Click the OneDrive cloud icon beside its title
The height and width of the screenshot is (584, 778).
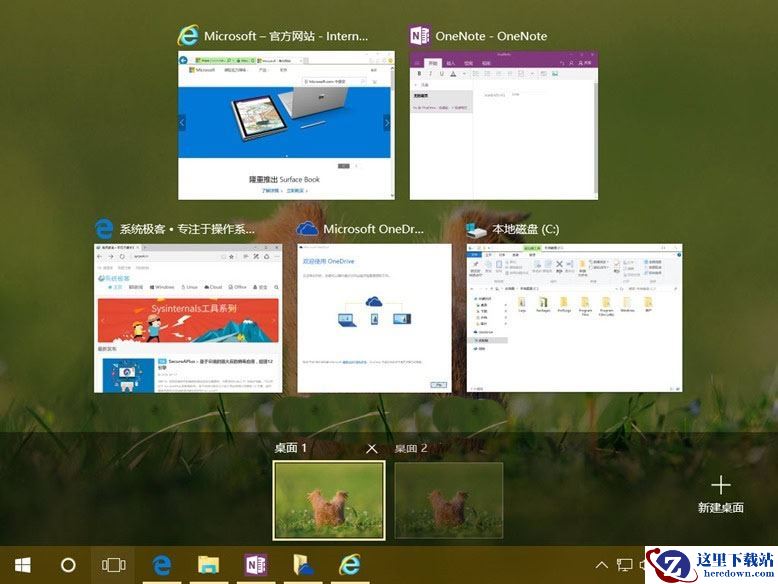(307, 229)
